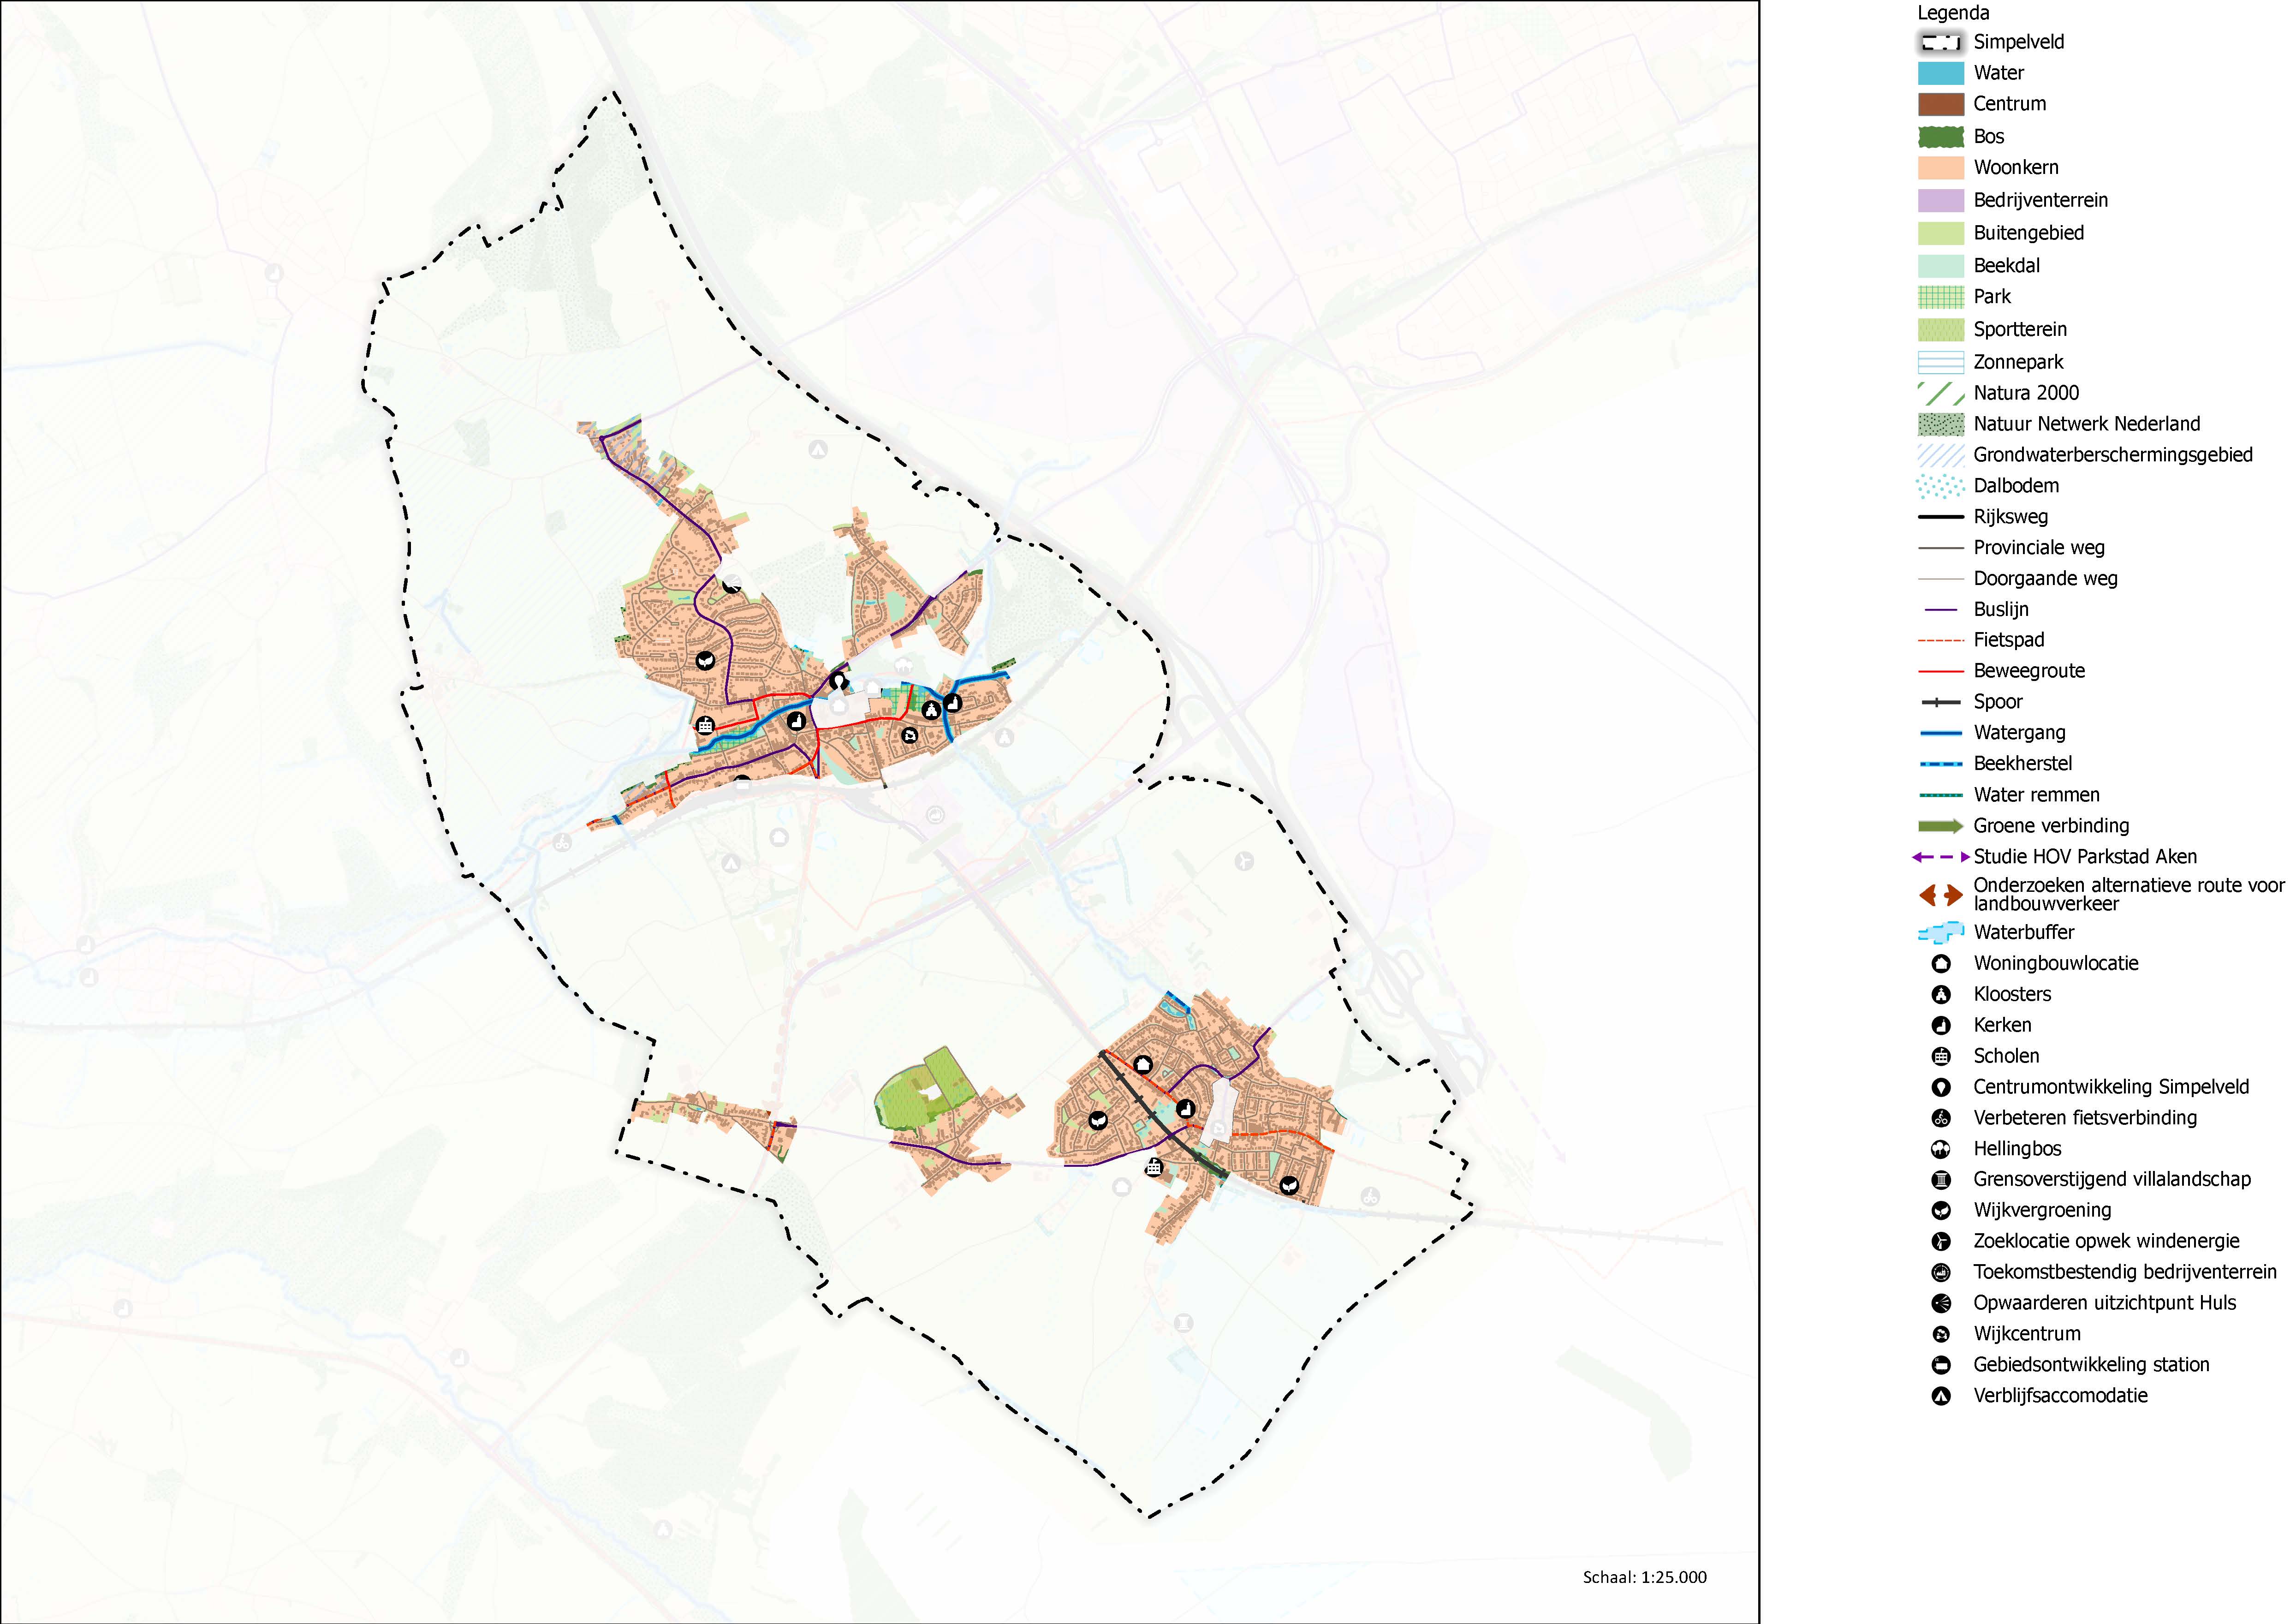The width and height of the screenshot is (2296, 1624).
Task: Click the dark green Bos swatch
Action: pyautogui.click(x=1941, y=137)
